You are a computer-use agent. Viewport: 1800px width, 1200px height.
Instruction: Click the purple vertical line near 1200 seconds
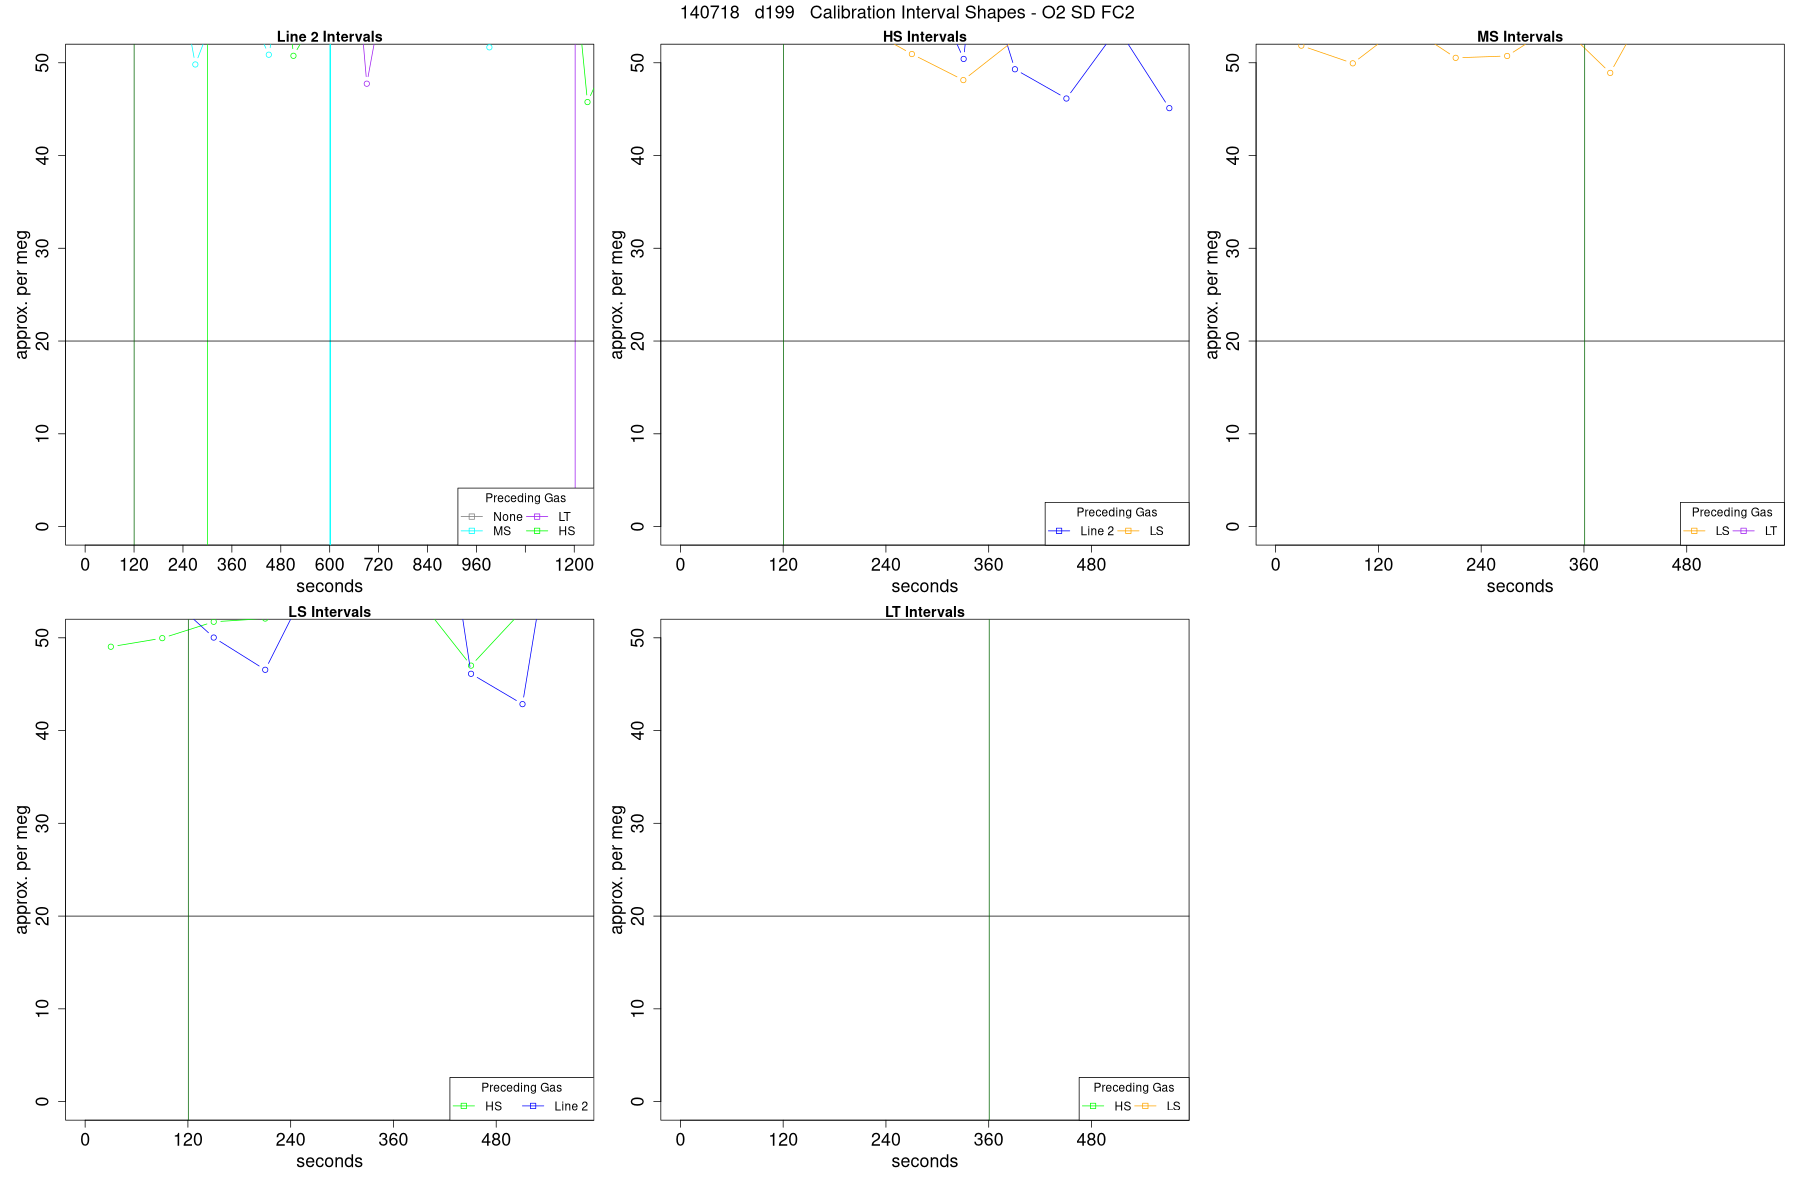point(575,265)
